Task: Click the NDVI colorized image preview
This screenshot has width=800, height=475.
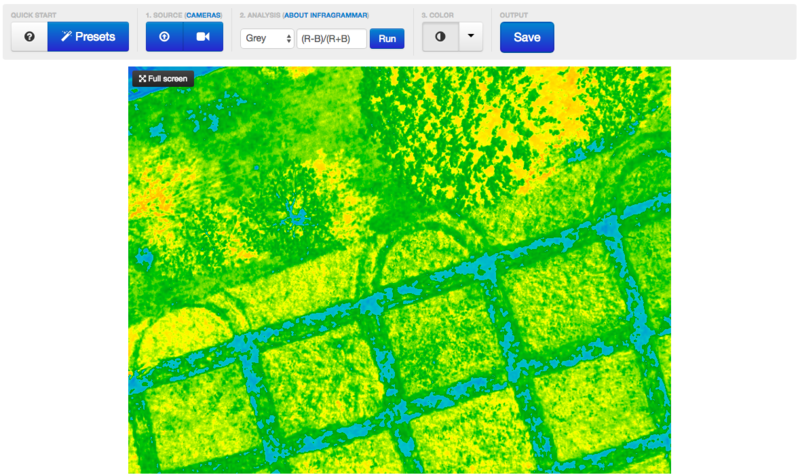Action: 399,270
